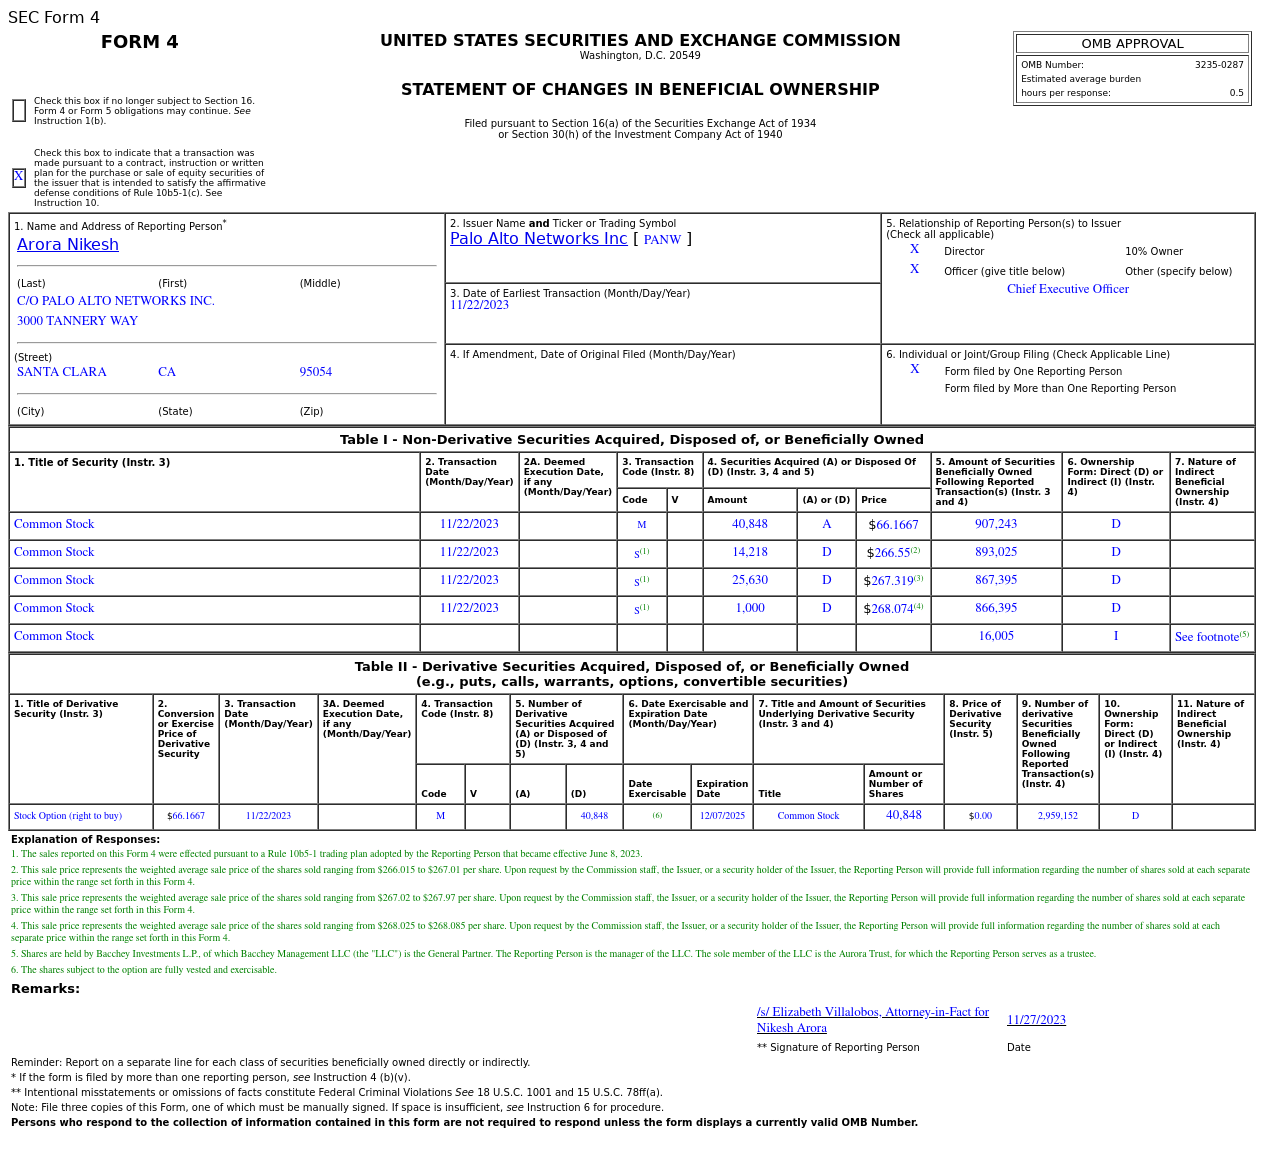Click the 'STATEMENT OF CHANGES IN BENEFICIAL OWNERSHIP' heading
The width and height of the screenshot is (1264, 1152).
click(640, 90)
